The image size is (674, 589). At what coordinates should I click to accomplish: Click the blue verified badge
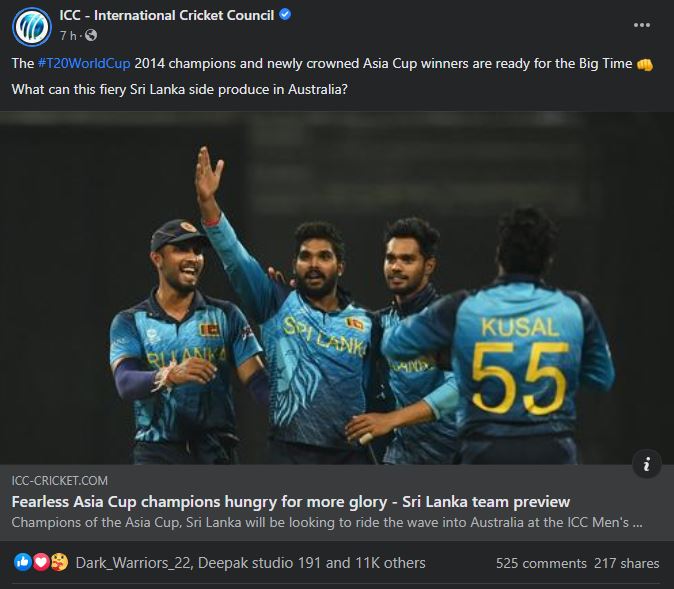click(x=285, y=15)
